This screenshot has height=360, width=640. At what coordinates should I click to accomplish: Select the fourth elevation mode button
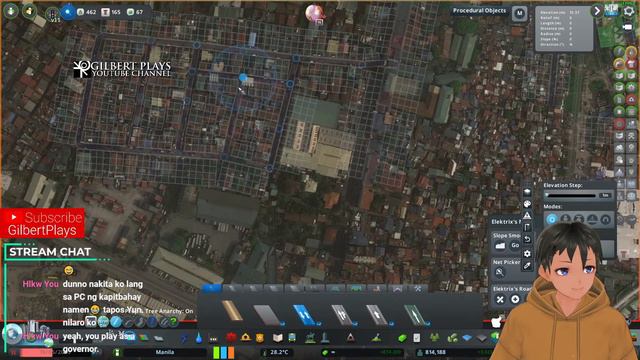pyautogui.click(x=592, y=219)
